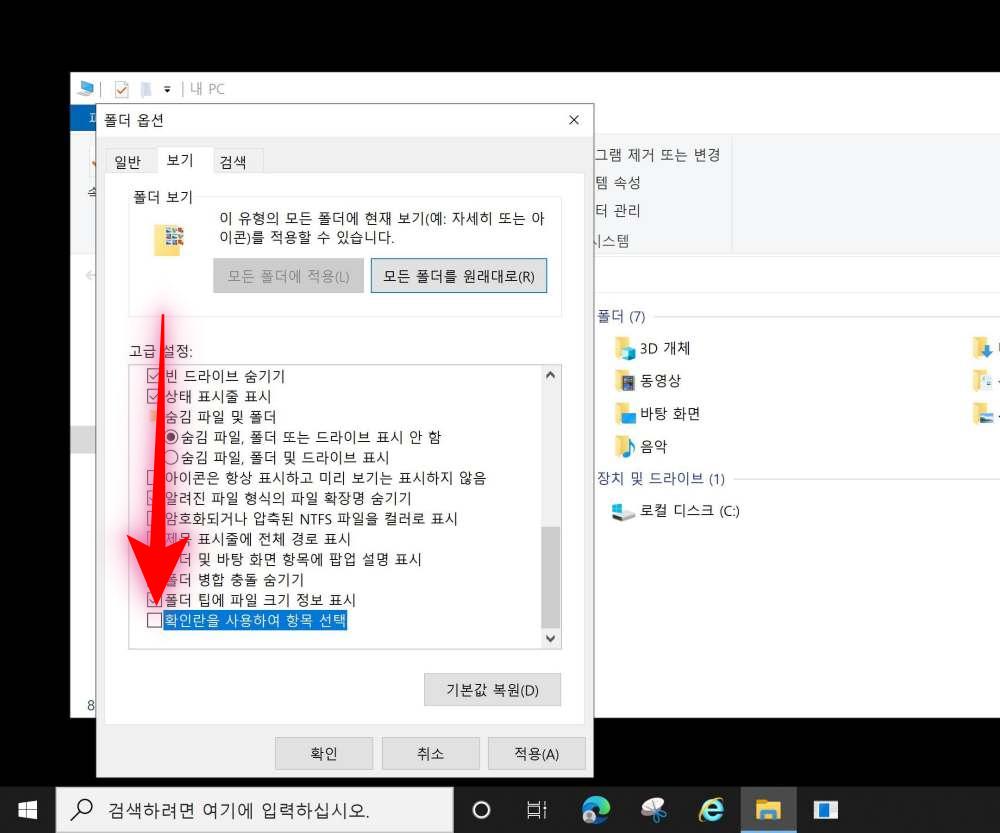Open Microsoft Edge from the taskbar
This screenshot has height=833, width=1000.
click(598, 808)
